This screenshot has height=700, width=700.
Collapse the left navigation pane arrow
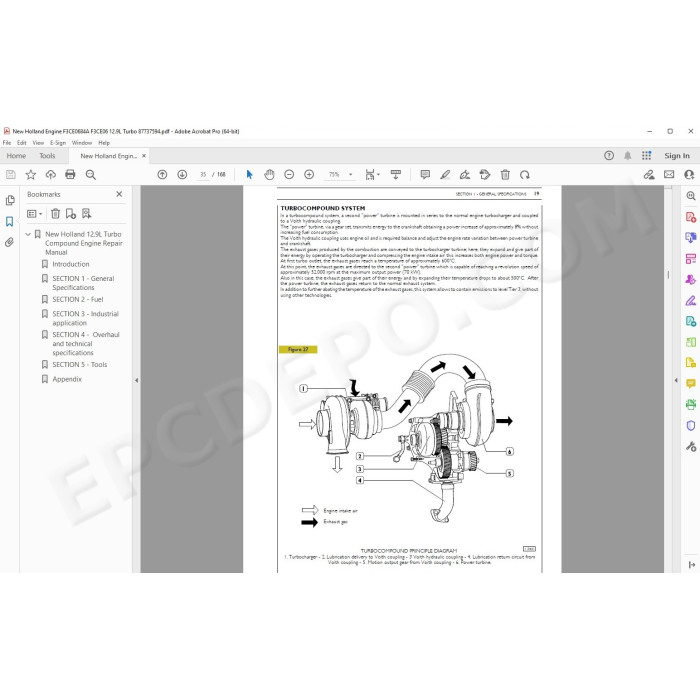pyautogui.click(x=137, y=380)
